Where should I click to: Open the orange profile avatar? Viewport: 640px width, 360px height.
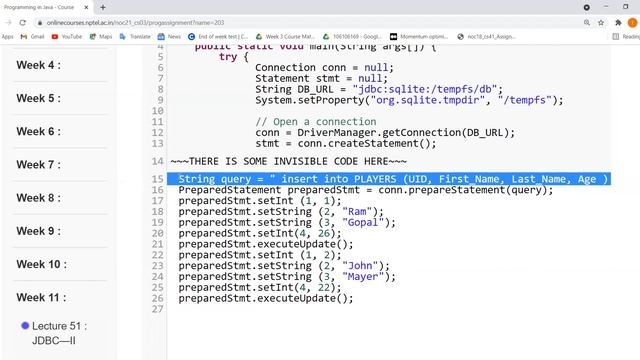coord(632,23)
